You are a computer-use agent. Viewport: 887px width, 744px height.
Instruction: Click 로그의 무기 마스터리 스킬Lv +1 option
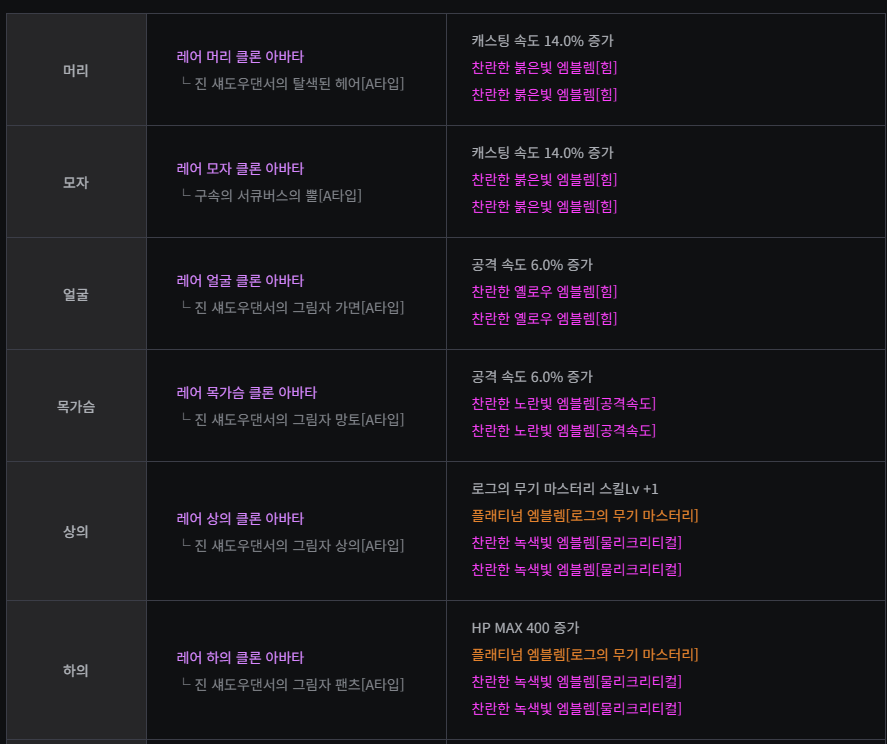[565, 489]
